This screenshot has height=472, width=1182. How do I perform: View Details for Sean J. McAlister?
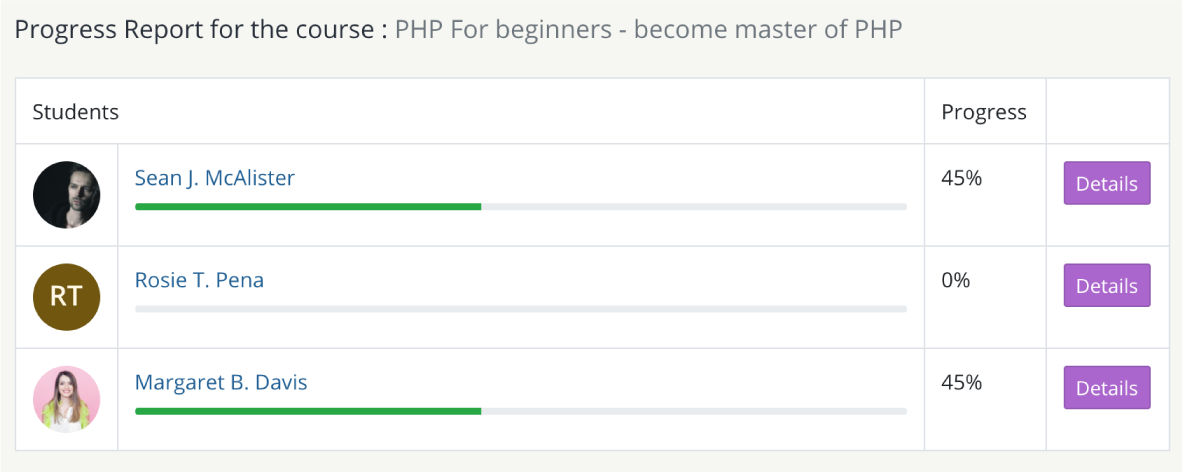(1107, 183)
